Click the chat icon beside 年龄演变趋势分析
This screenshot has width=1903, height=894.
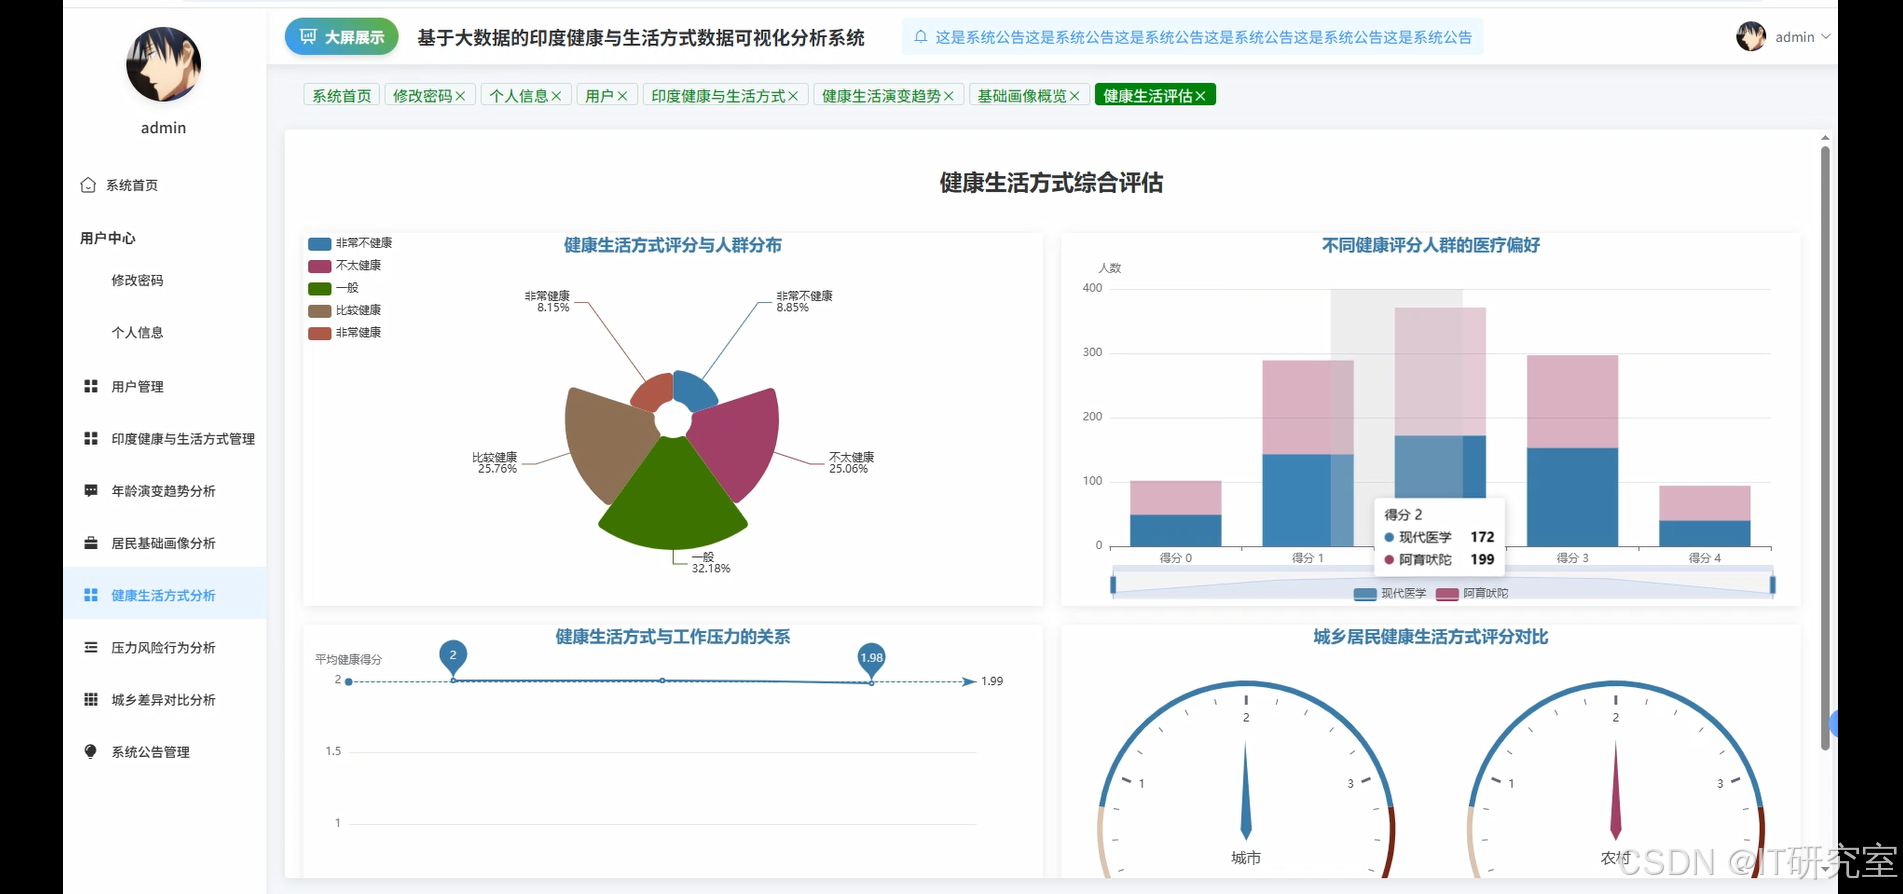click(91, 490)
